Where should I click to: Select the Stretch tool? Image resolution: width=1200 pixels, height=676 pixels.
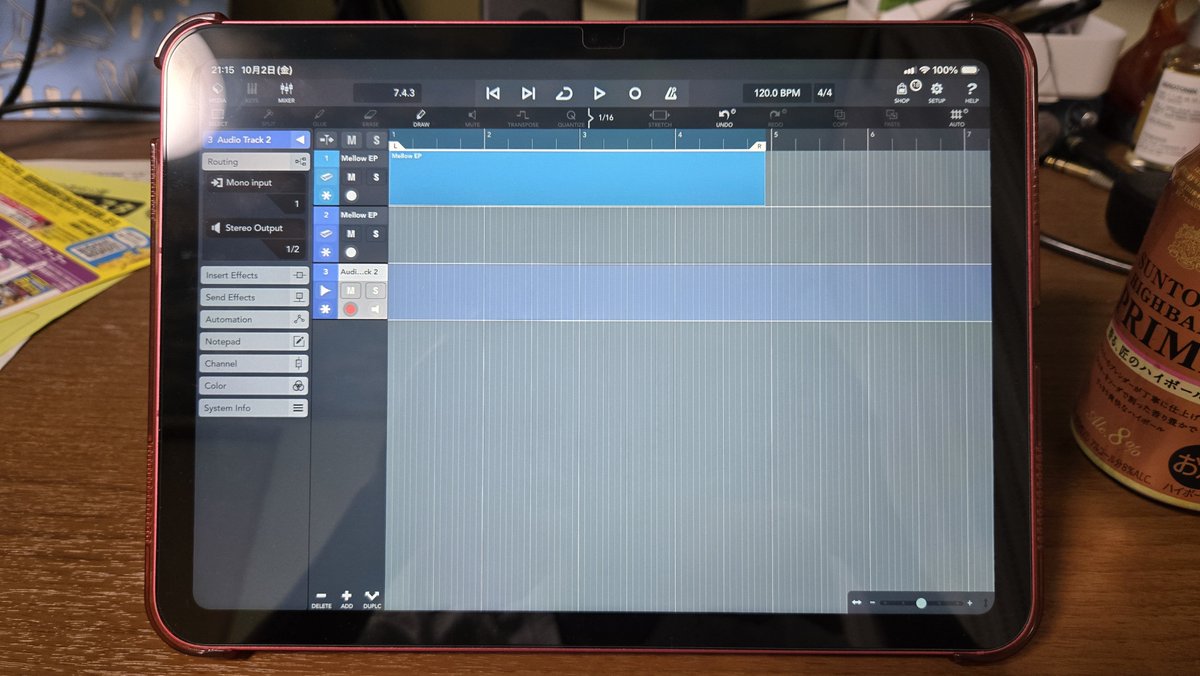tap(660, 118)
